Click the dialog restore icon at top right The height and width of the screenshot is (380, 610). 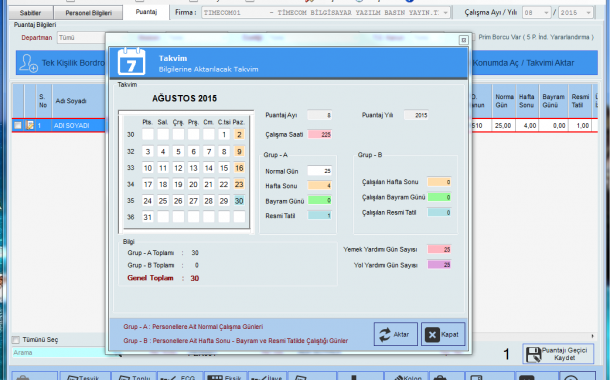coord(463,40)
